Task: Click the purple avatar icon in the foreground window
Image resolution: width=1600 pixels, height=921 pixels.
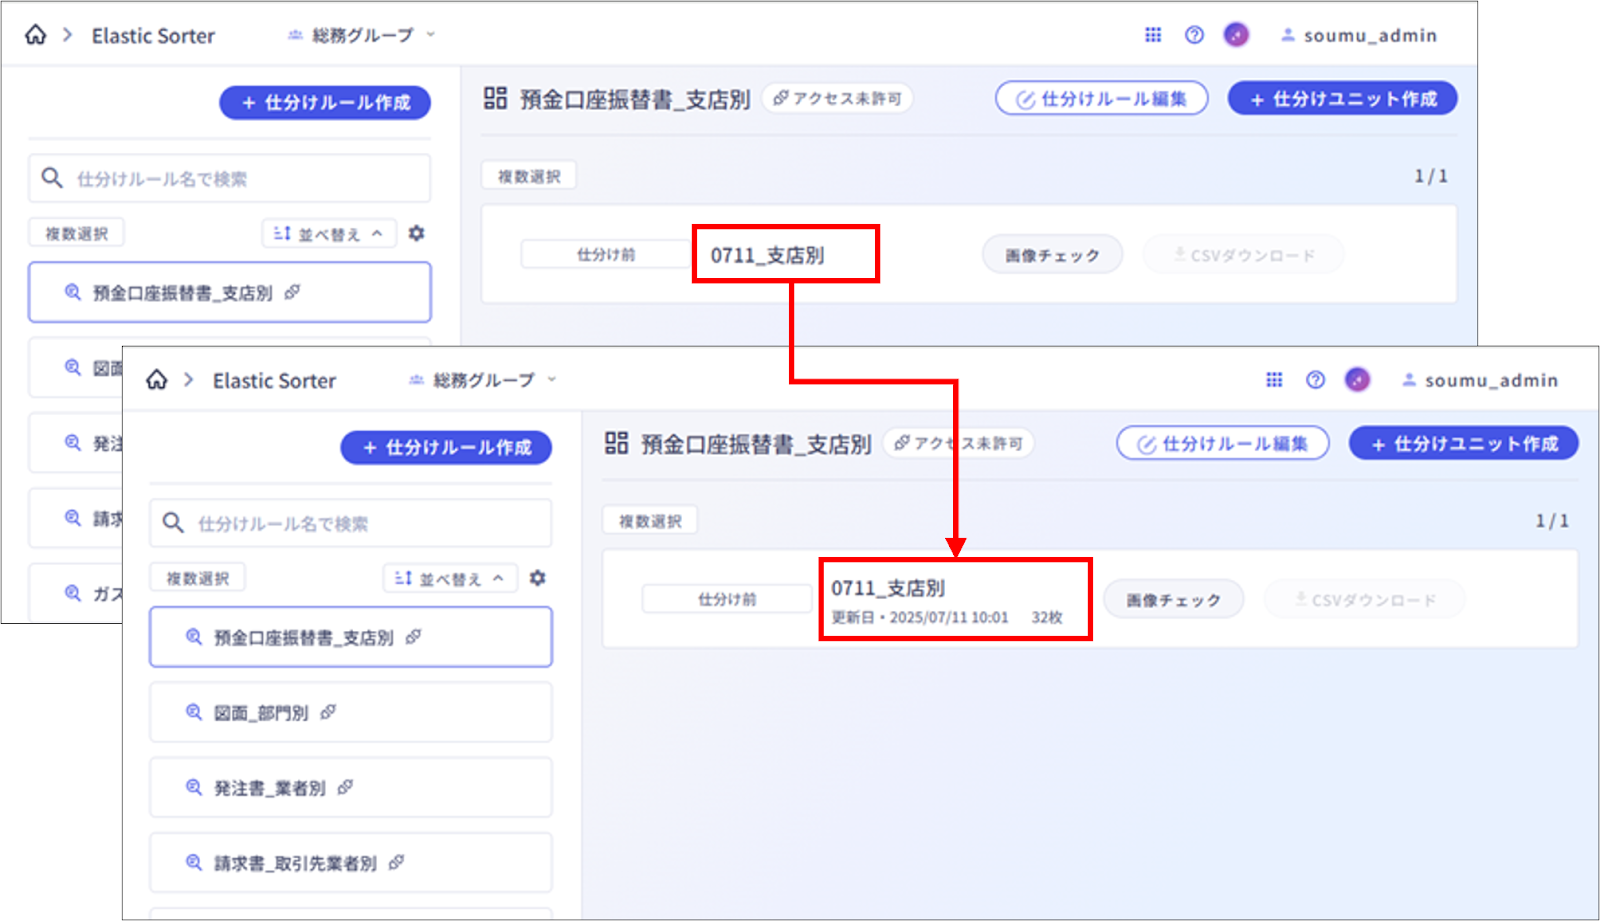Action: pos(1357,380)
